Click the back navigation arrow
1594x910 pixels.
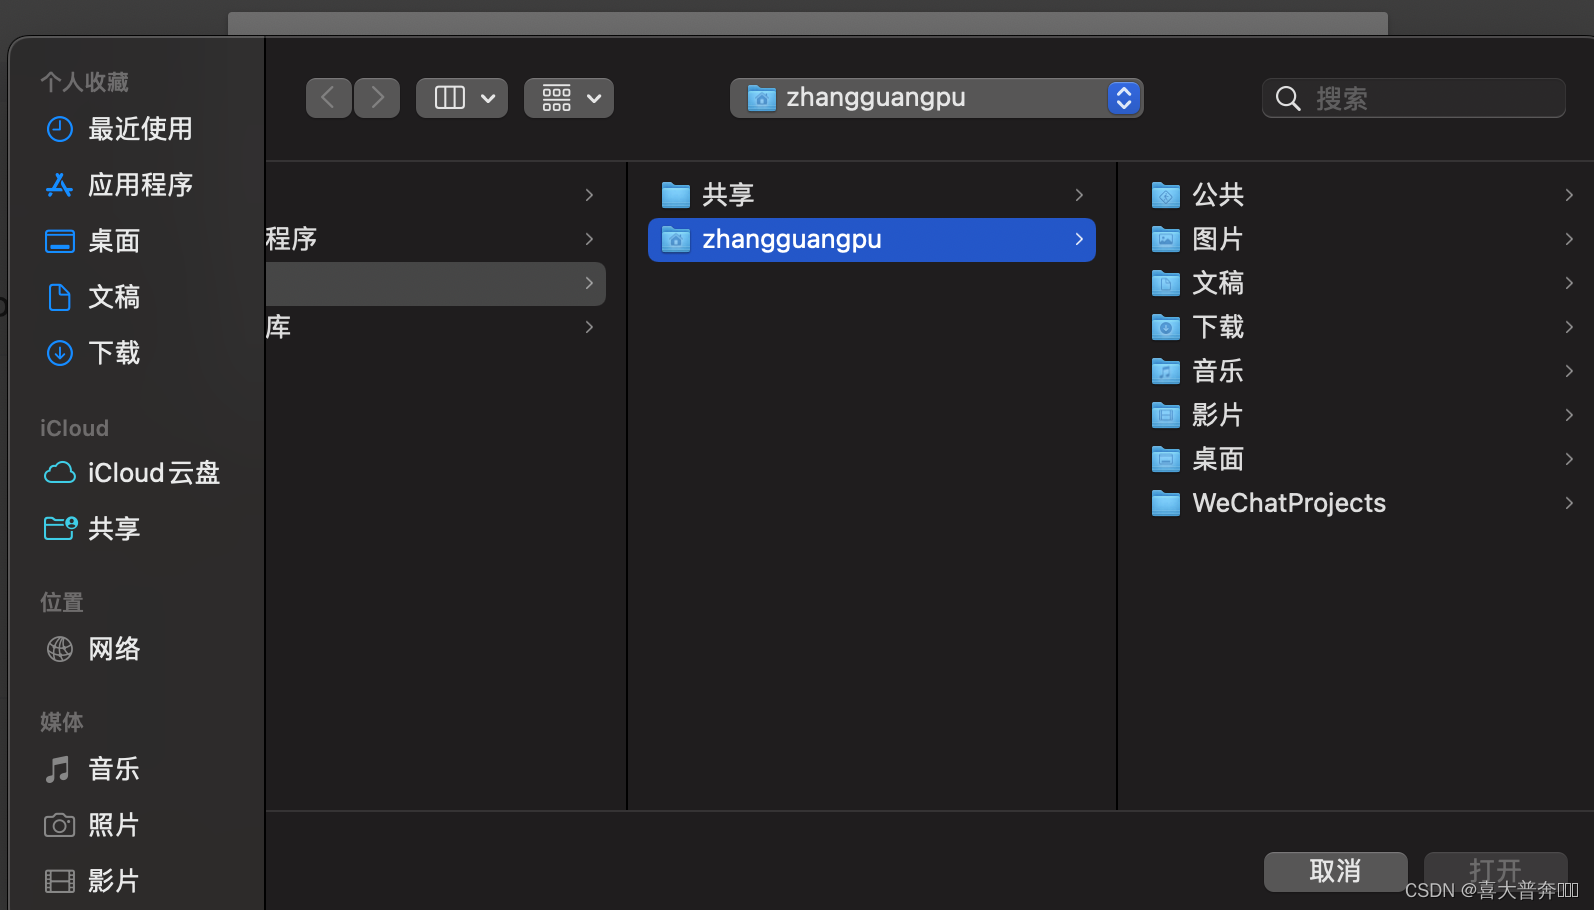pyautogui.click(x=328, y=98)
